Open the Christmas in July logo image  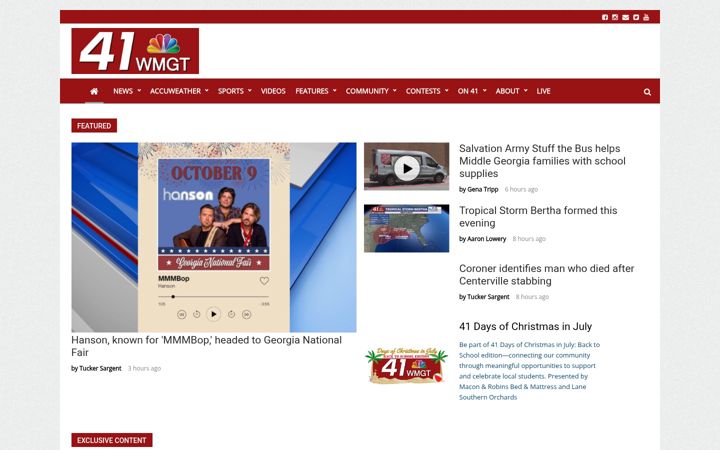(x=406, y=366)
